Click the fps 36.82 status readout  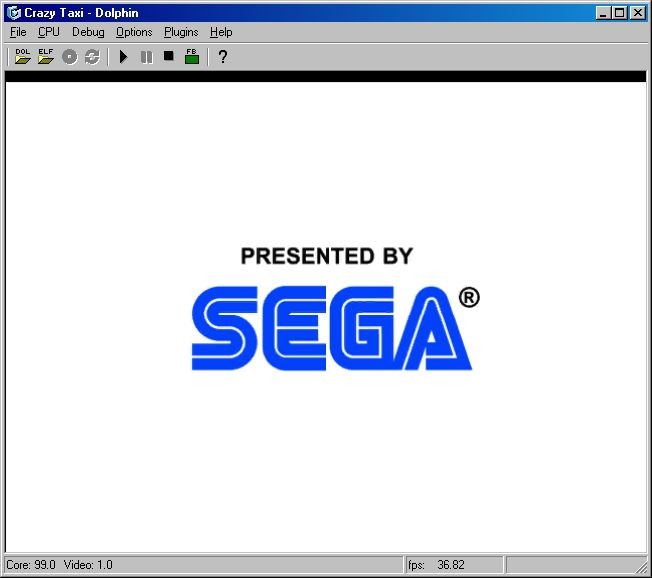436,565
